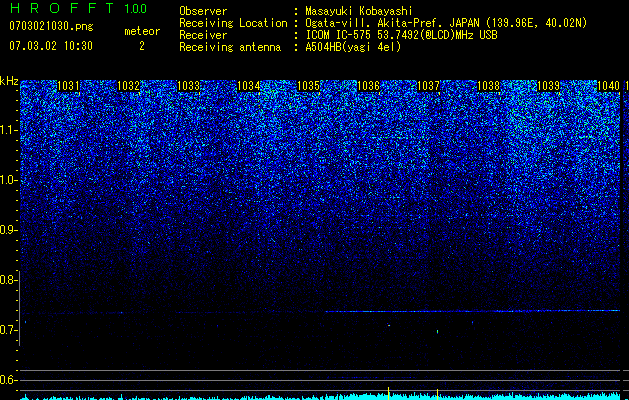The width and height of the screenshot is (629, 400).
Task: Select the ICOM IC-575 receiver details
Action: 402,35
